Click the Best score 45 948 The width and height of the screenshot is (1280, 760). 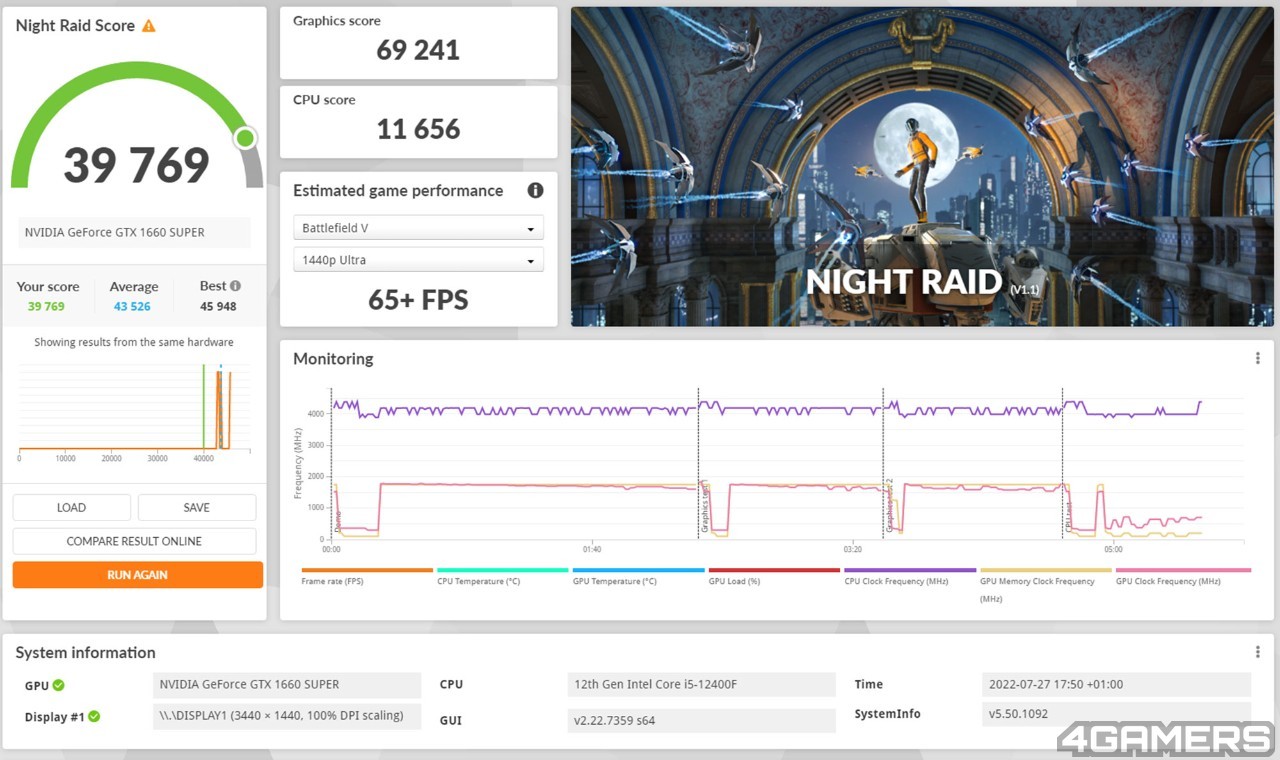click(x=218, y=306)
